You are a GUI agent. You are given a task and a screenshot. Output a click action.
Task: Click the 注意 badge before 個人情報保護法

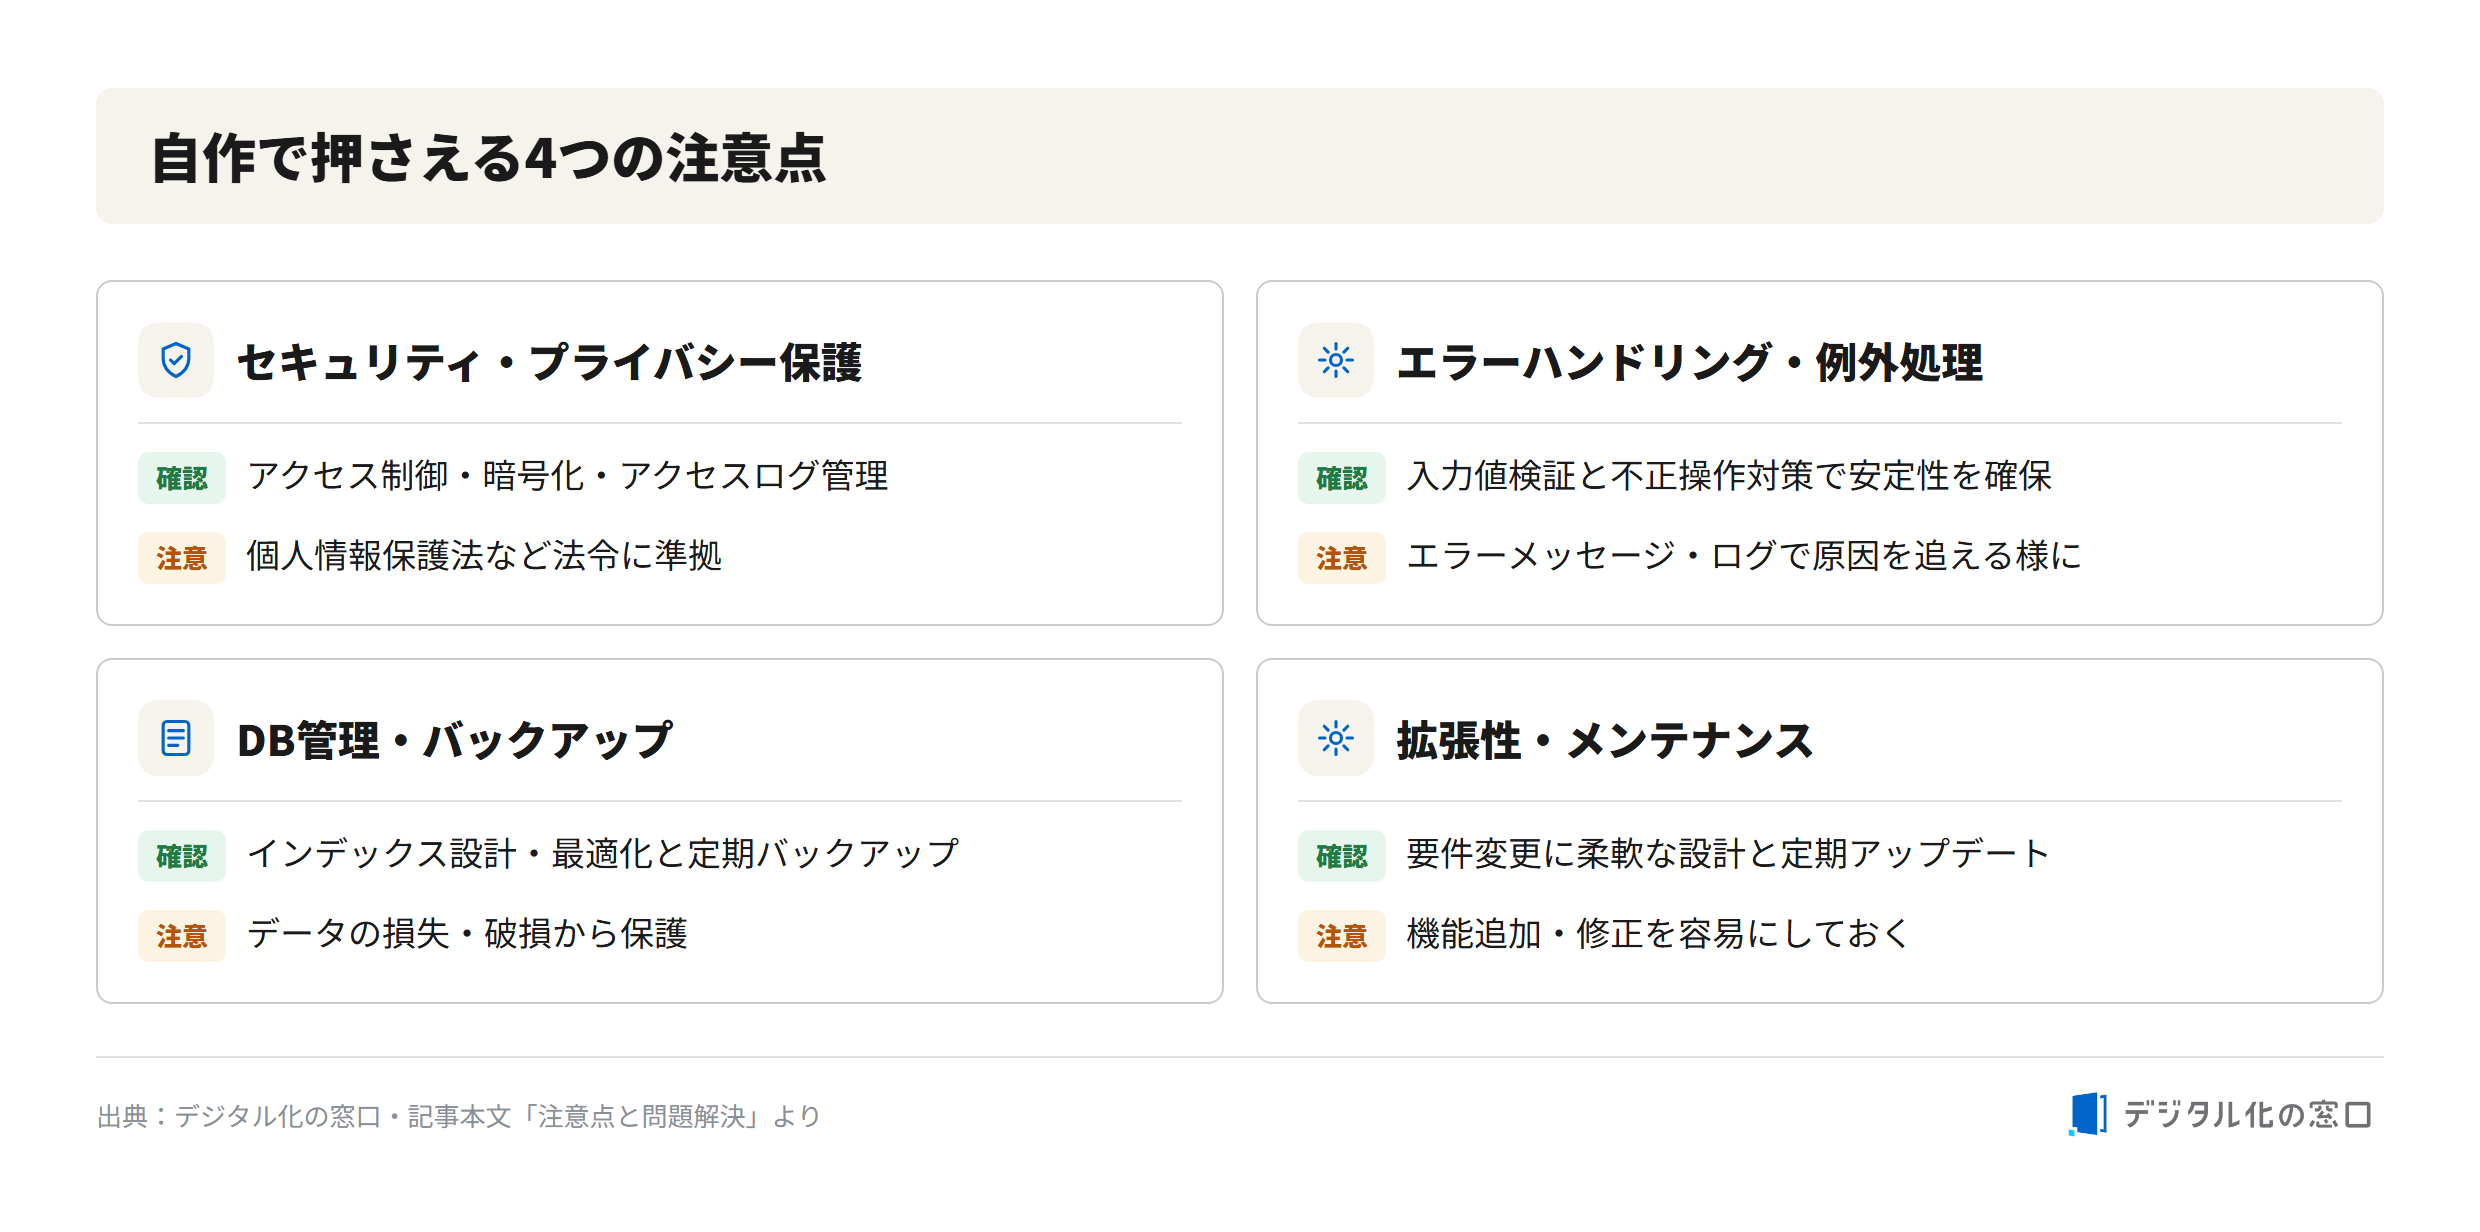pyautogui.click(x=182, y=558)
